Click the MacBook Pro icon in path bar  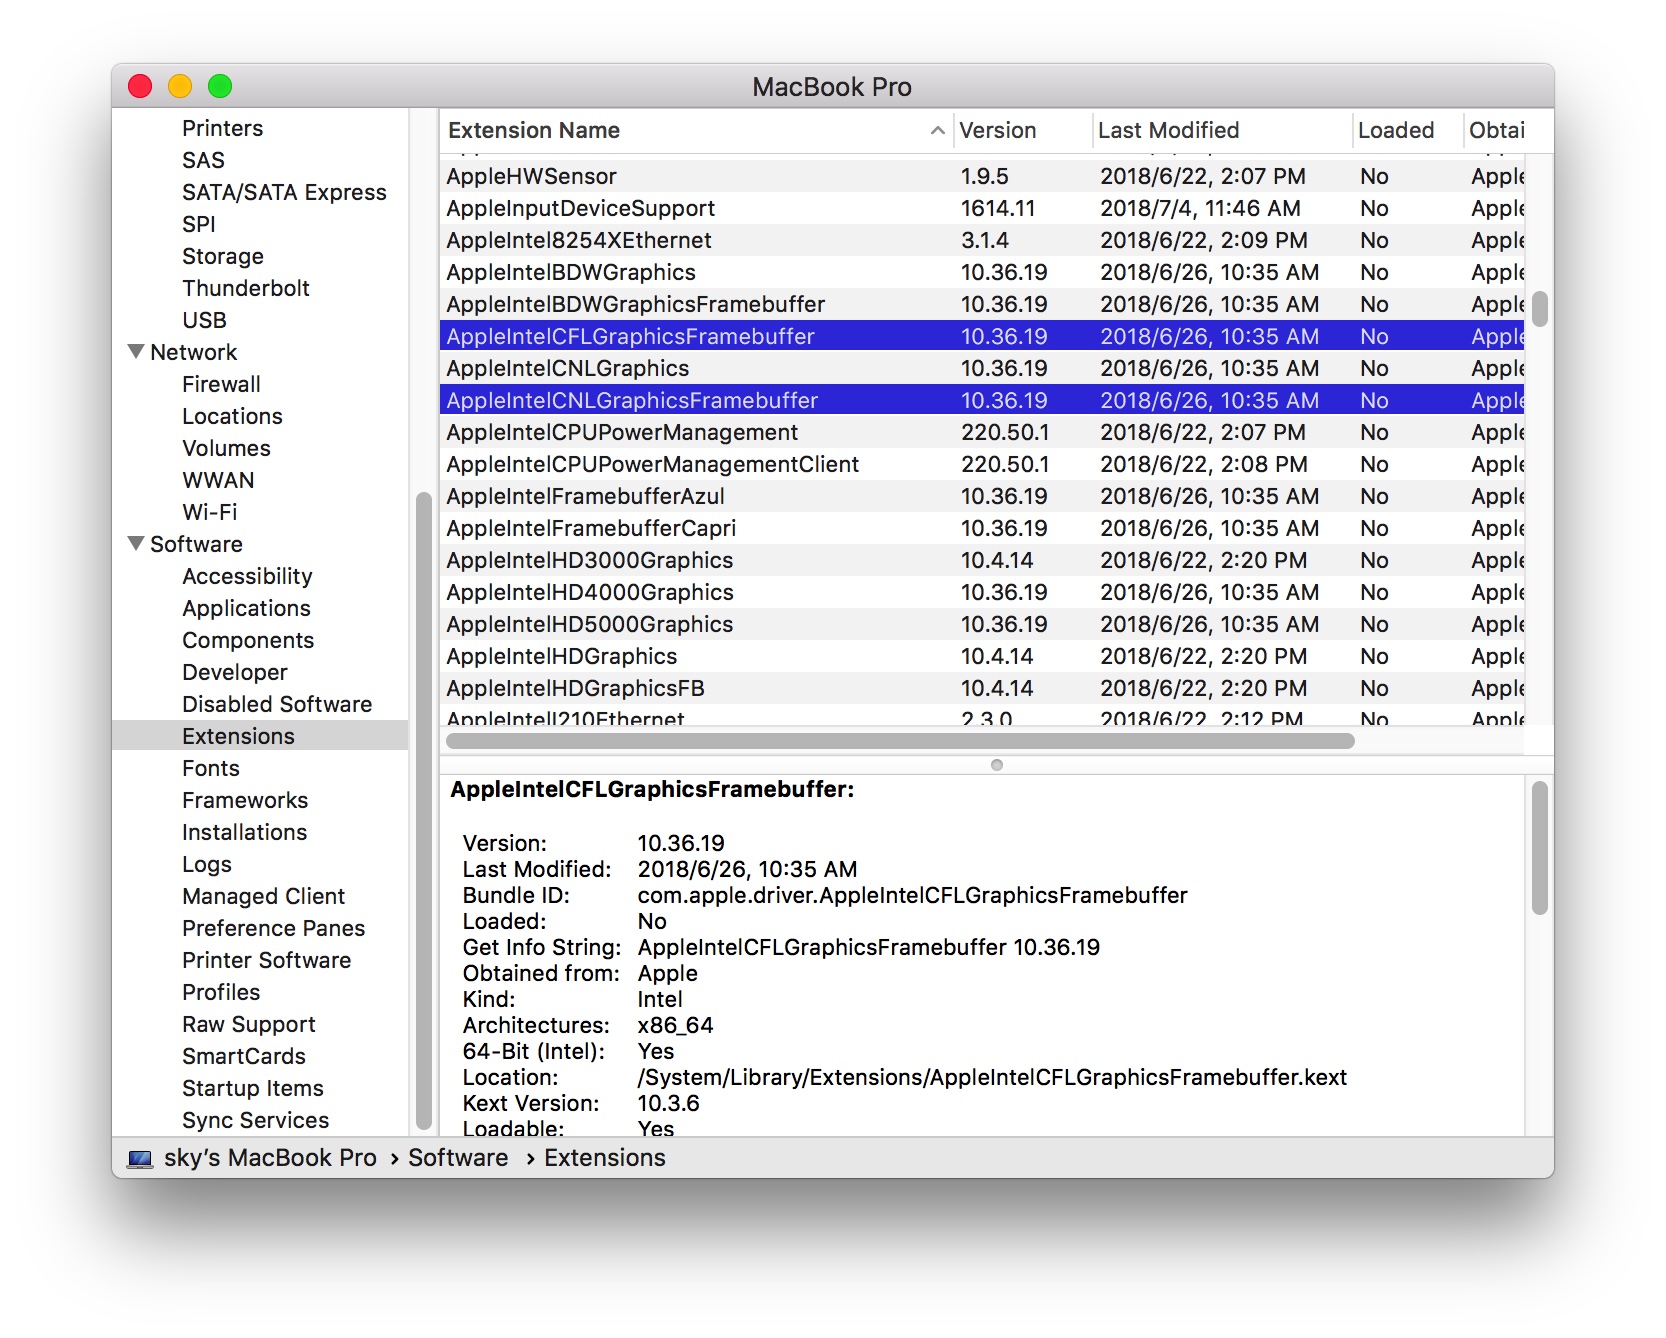140,1158
